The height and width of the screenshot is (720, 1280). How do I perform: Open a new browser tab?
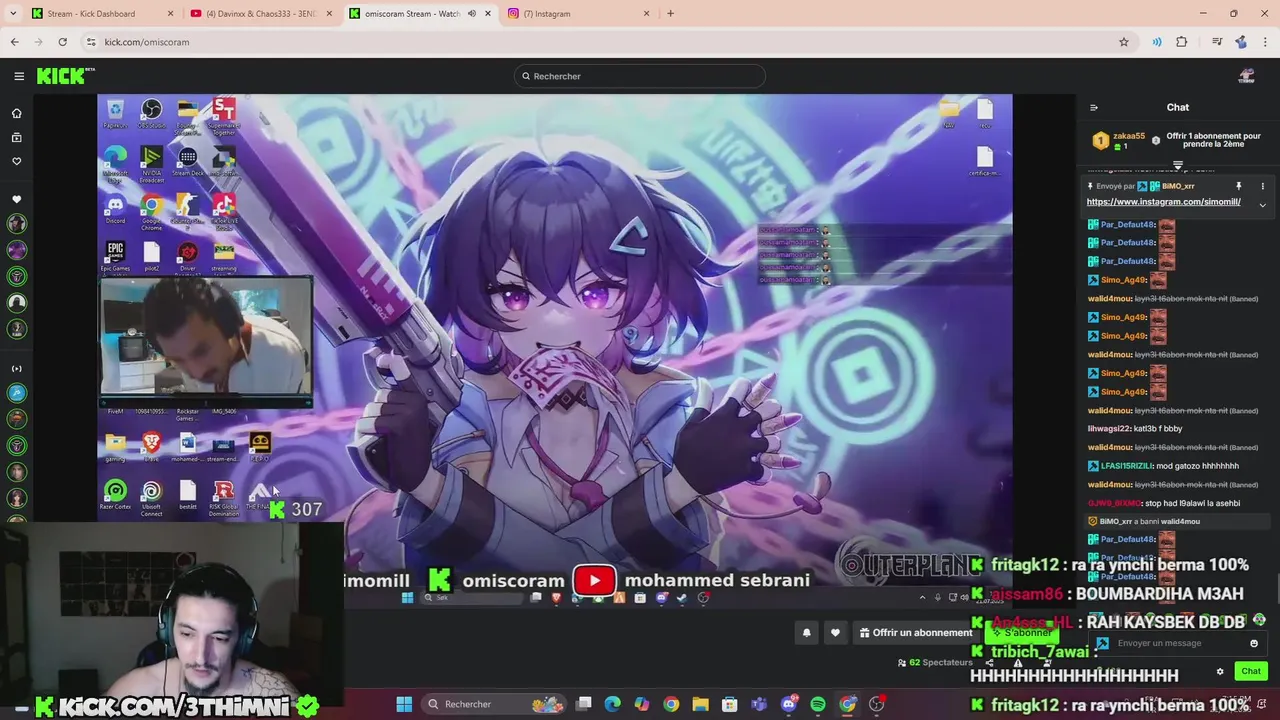(x=670, y=13)
